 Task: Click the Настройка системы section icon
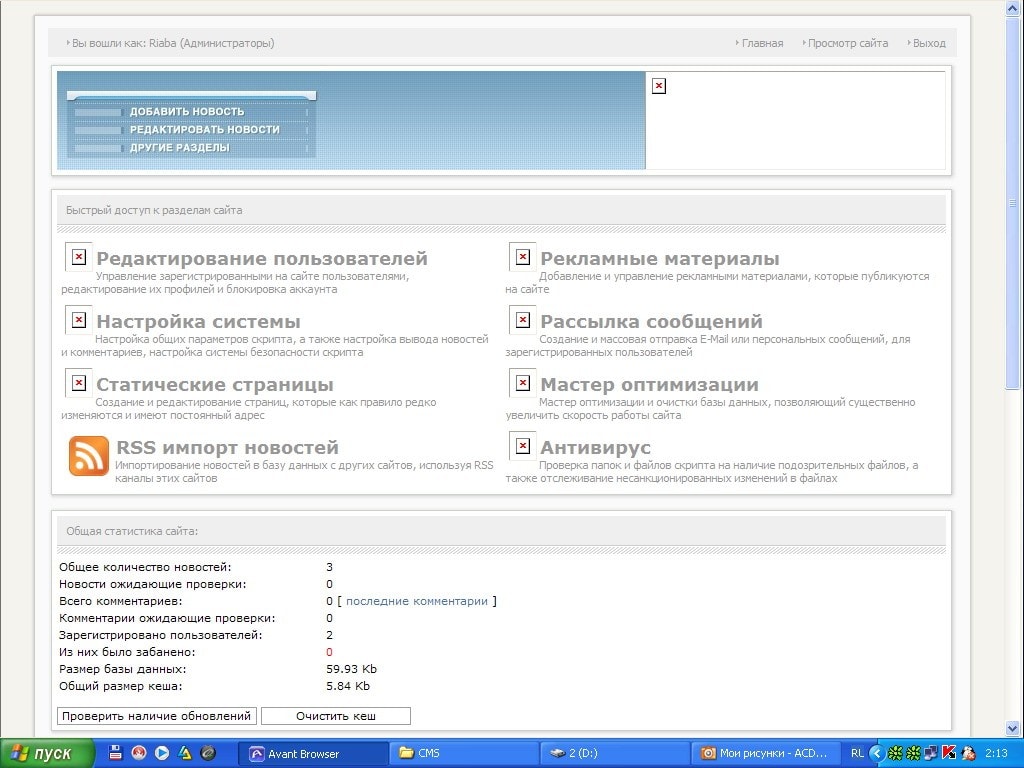click(x=79, y=320)
